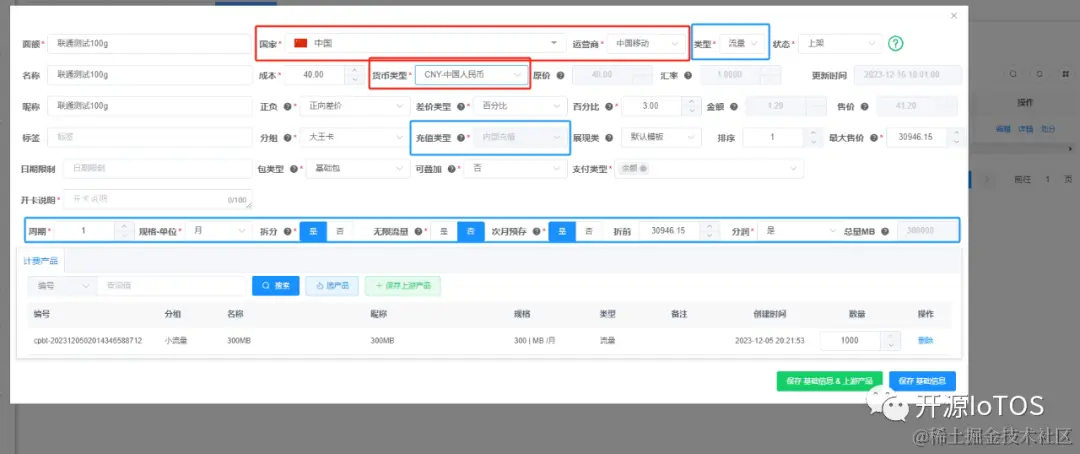
Task: Switch to the 计费产品 tab
Action: click(x=41, y=261)
